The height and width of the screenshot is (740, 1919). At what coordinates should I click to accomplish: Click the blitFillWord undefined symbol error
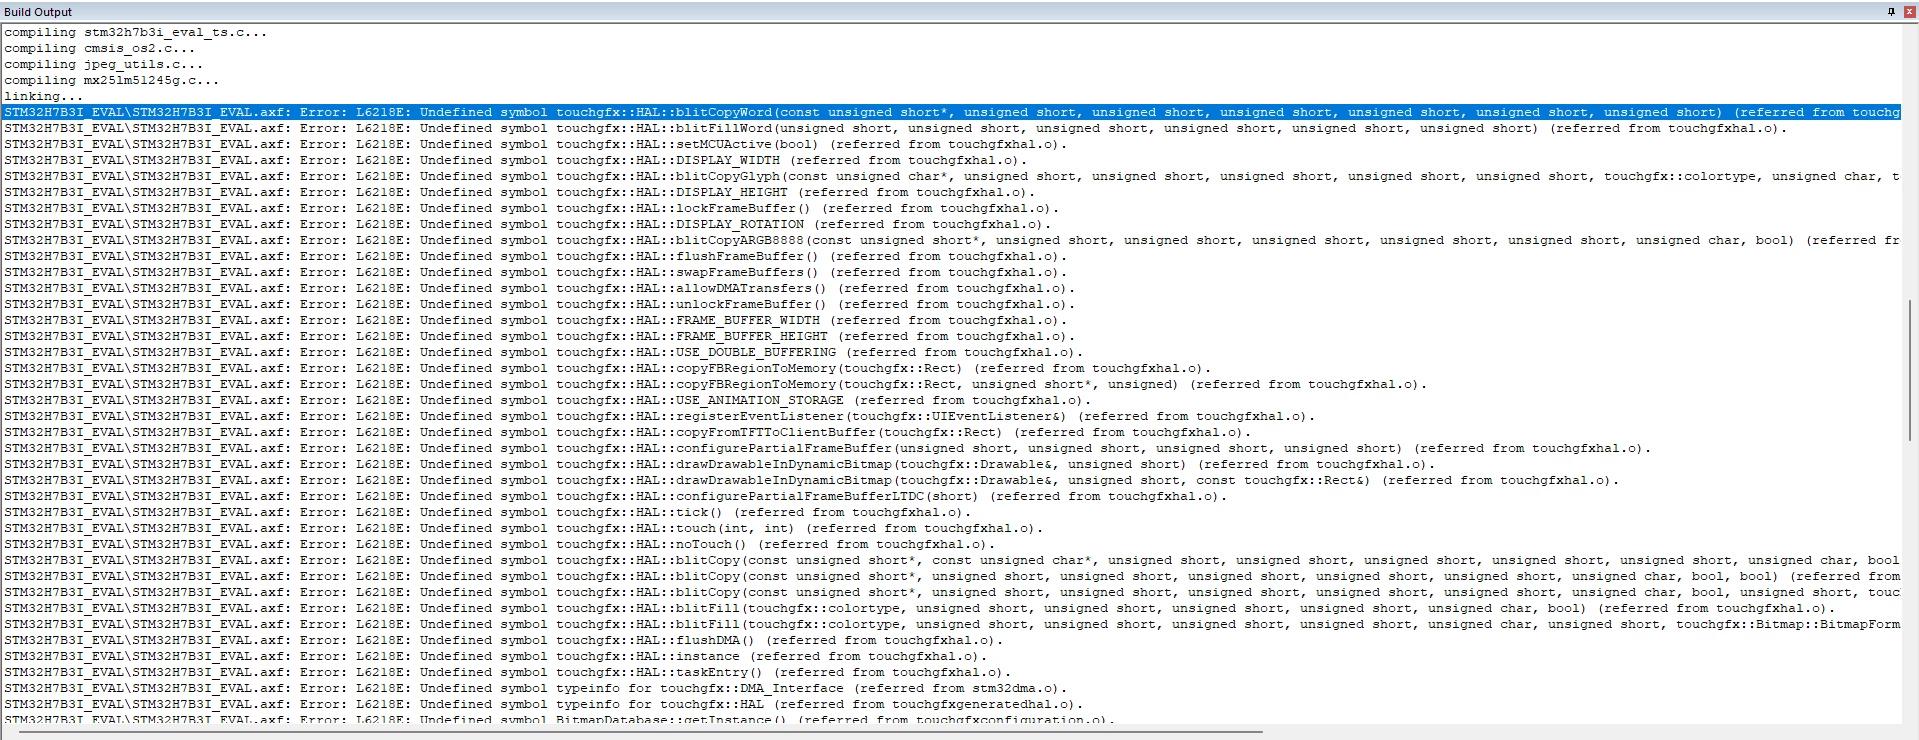click(895, 128)
